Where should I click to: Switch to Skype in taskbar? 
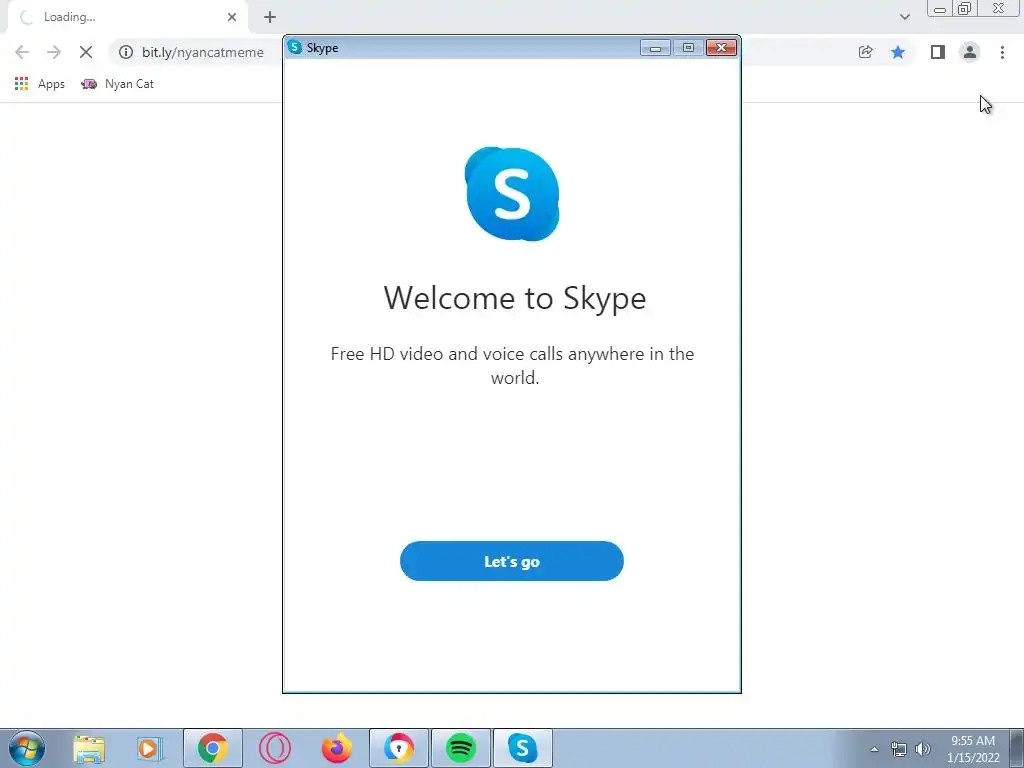[523, 748]
